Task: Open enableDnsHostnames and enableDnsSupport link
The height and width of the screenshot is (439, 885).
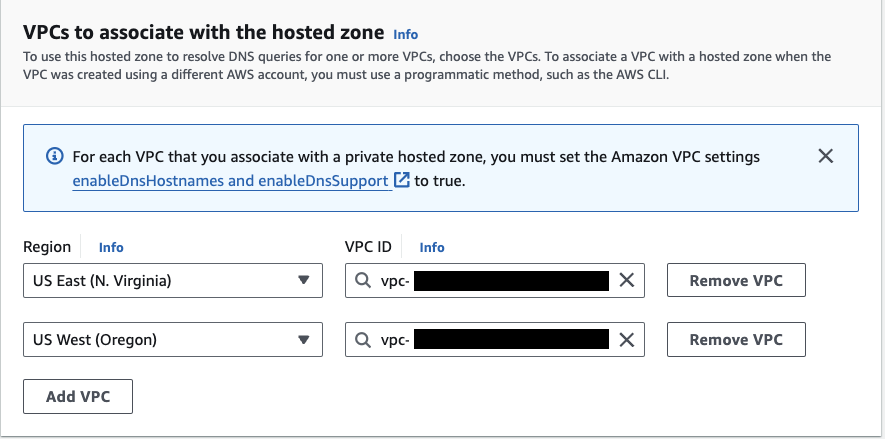Action: 230,181
